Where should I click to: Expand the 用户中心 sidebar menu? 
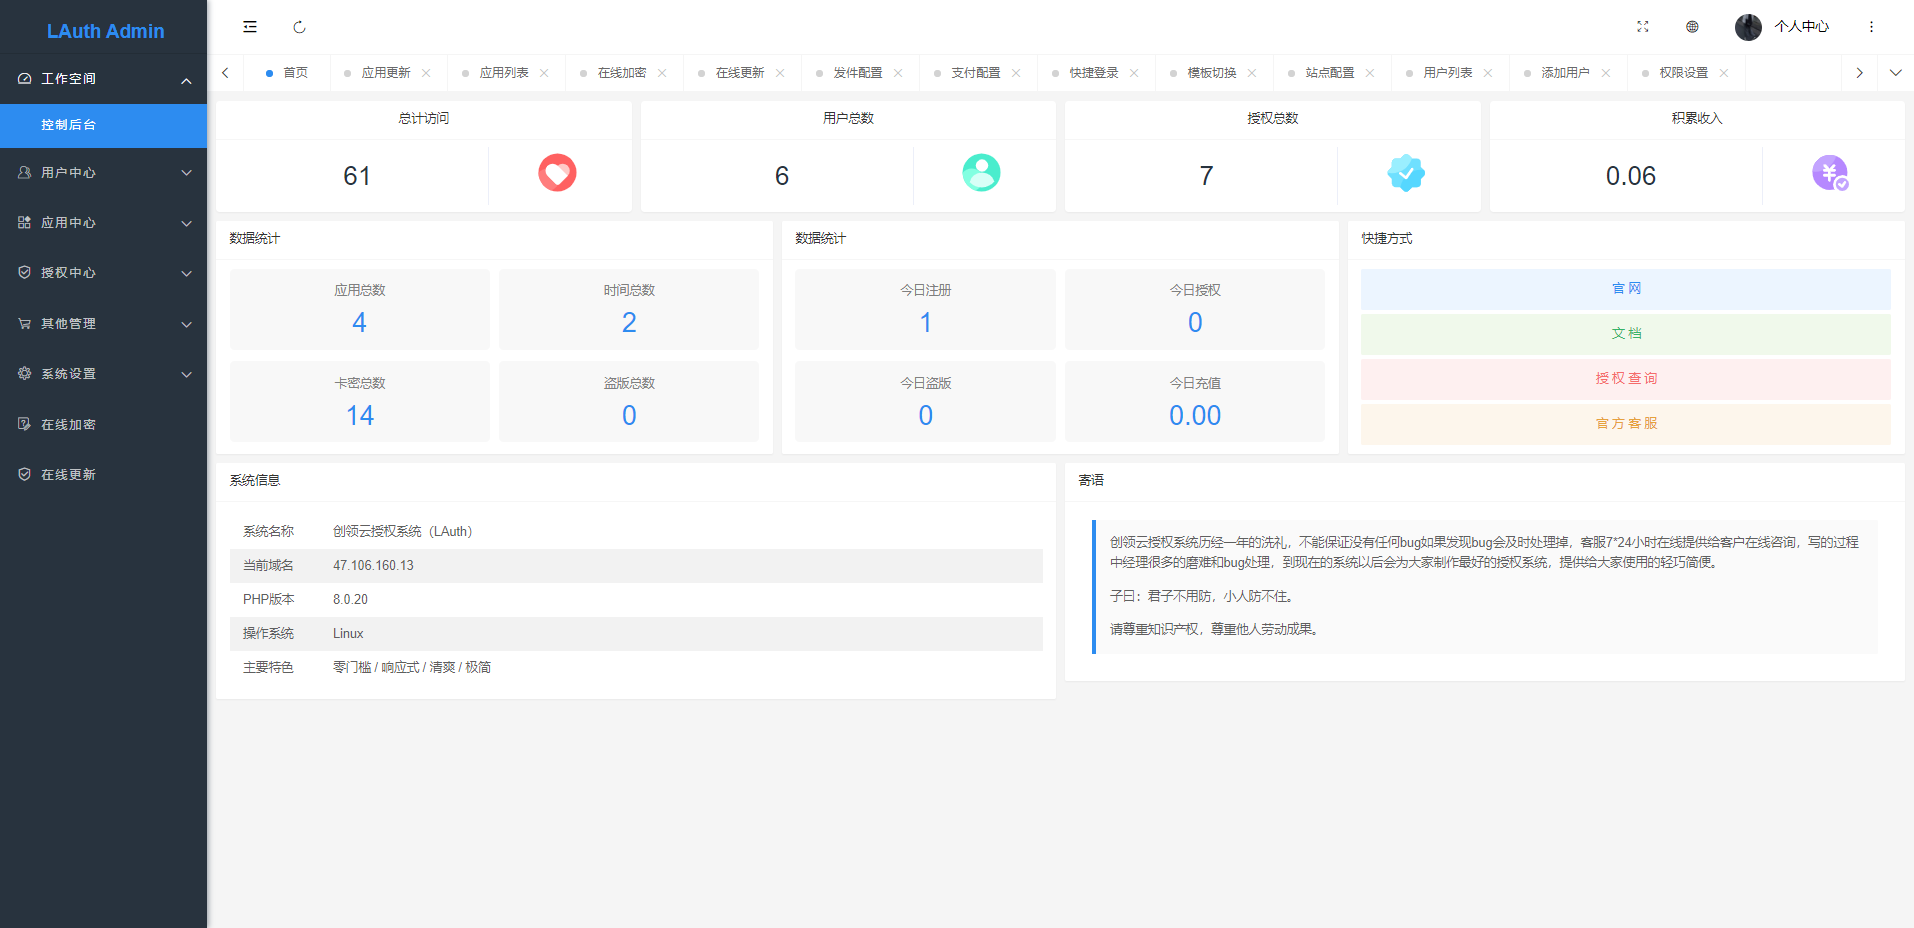pos(103,173)
